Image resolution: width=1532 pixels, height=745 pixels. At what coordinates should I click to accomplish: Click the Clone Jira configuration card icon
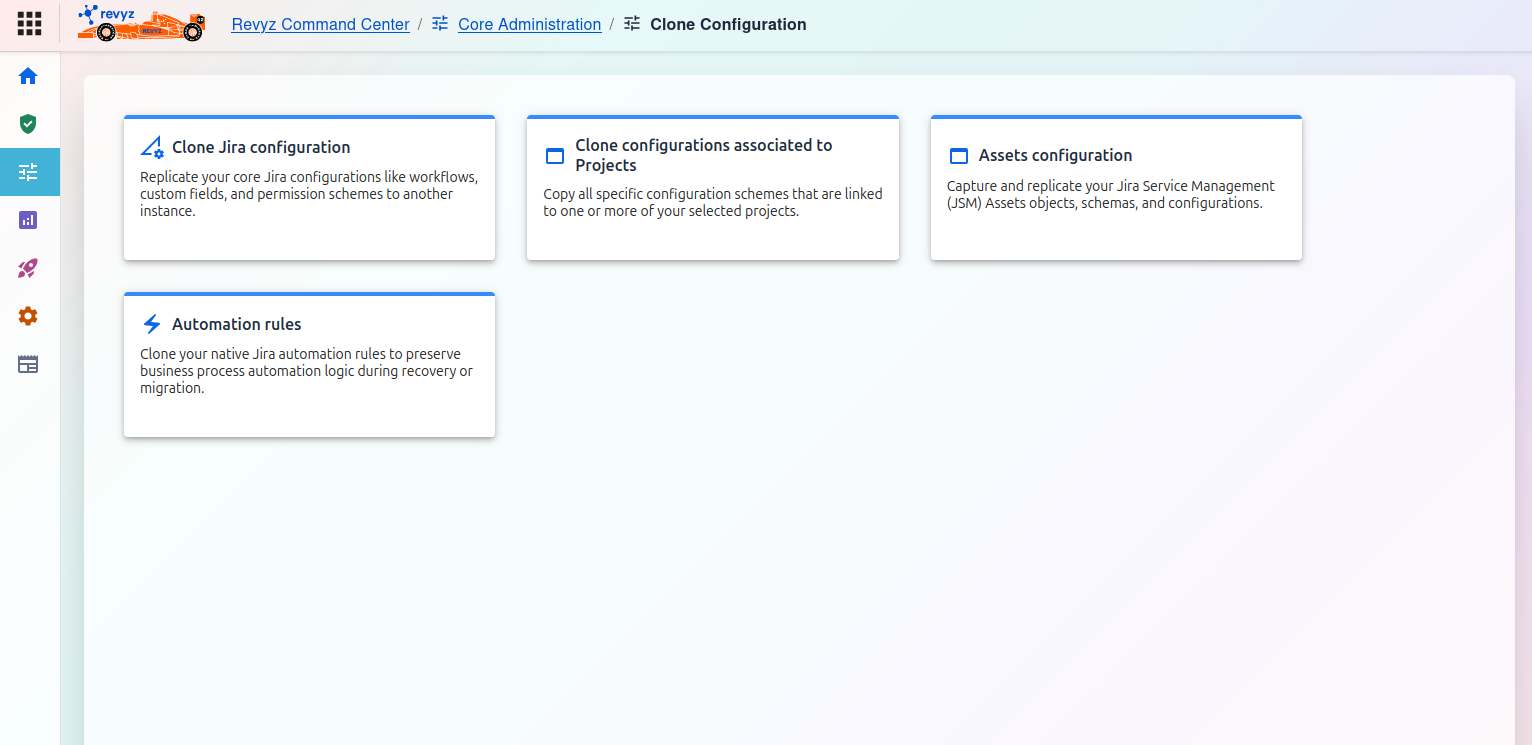pyautogui.click(x=152, y=148)
